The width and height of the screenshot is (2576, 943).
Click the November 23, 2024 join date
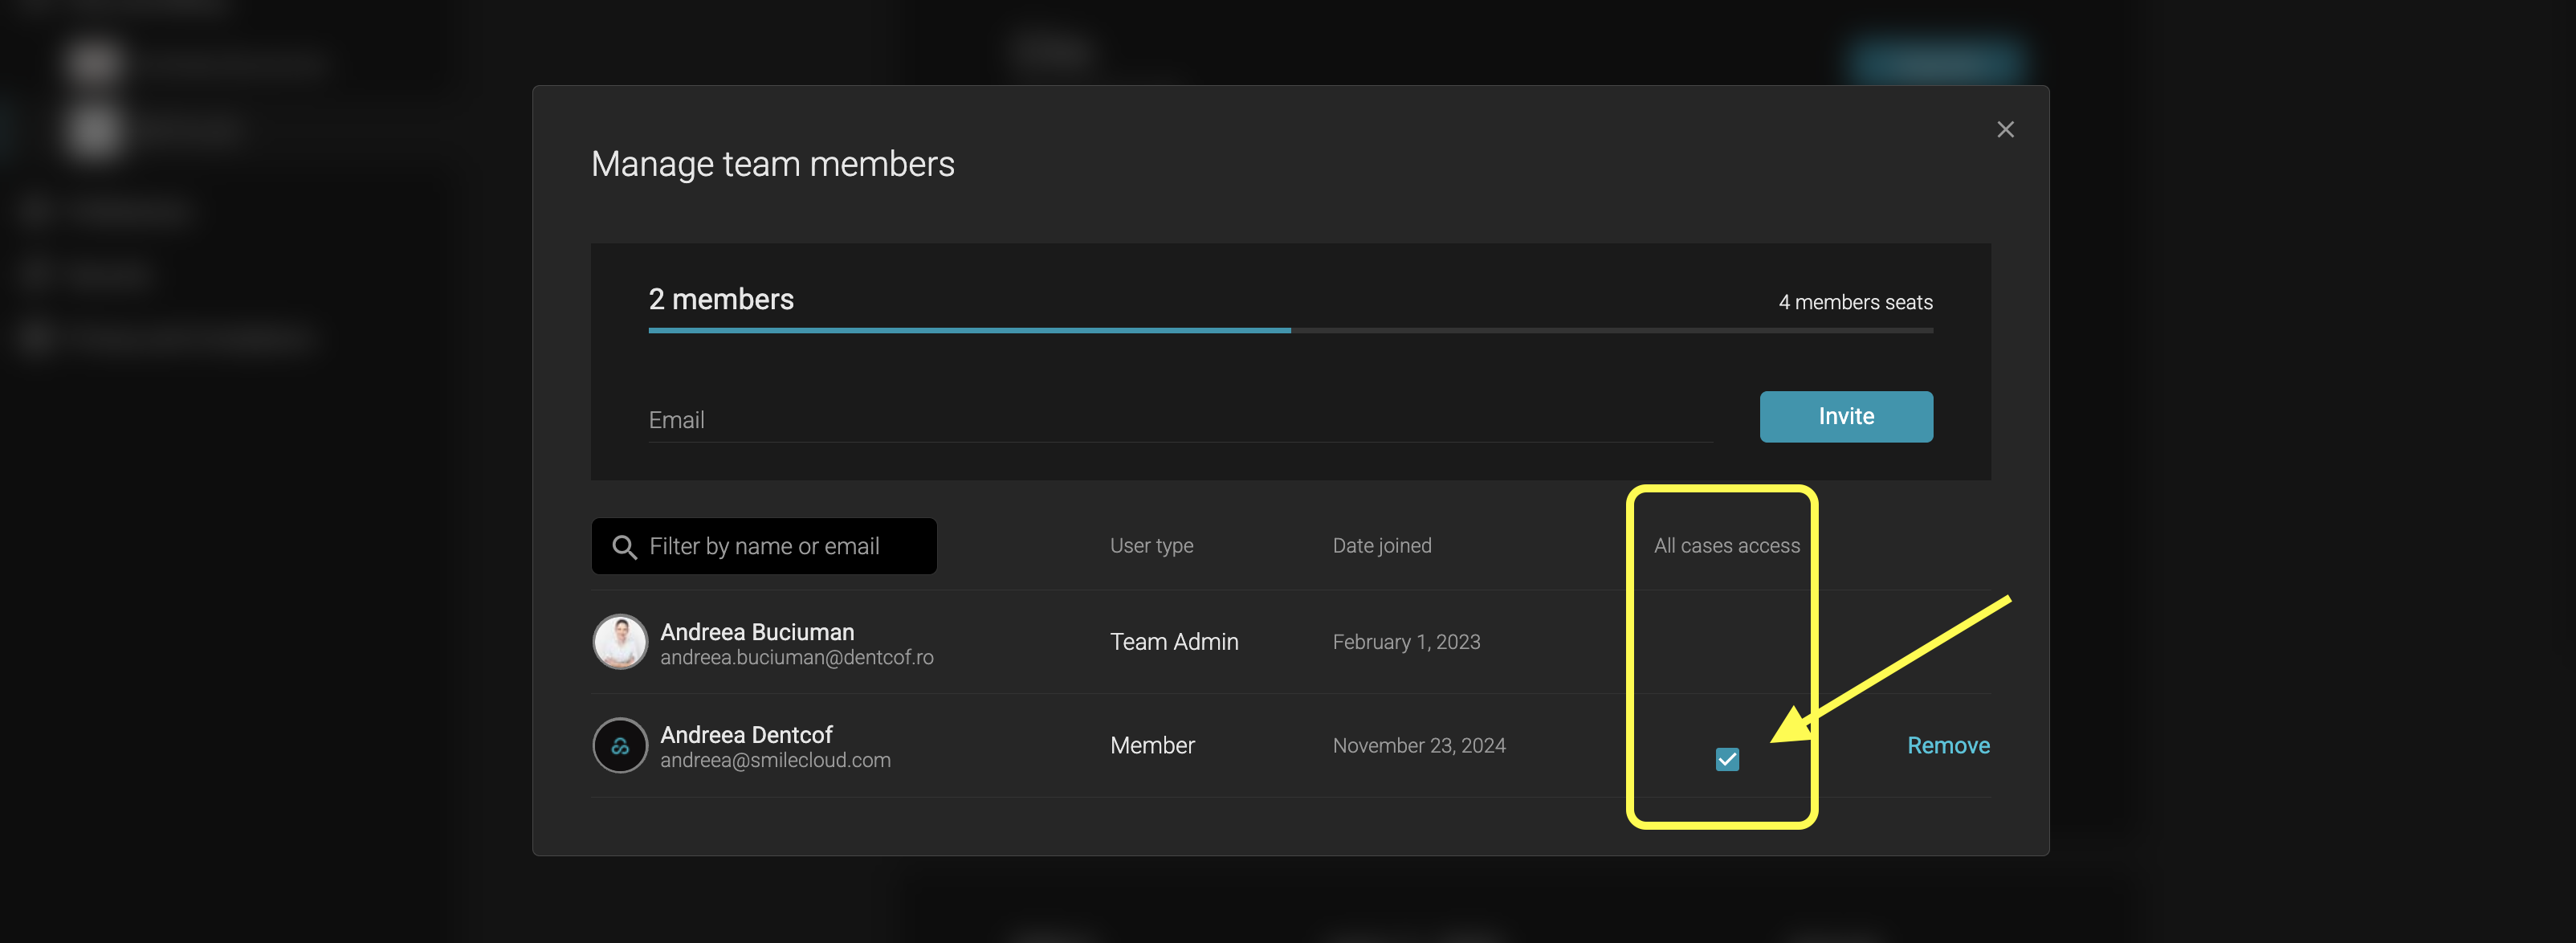coord(1418,746)
